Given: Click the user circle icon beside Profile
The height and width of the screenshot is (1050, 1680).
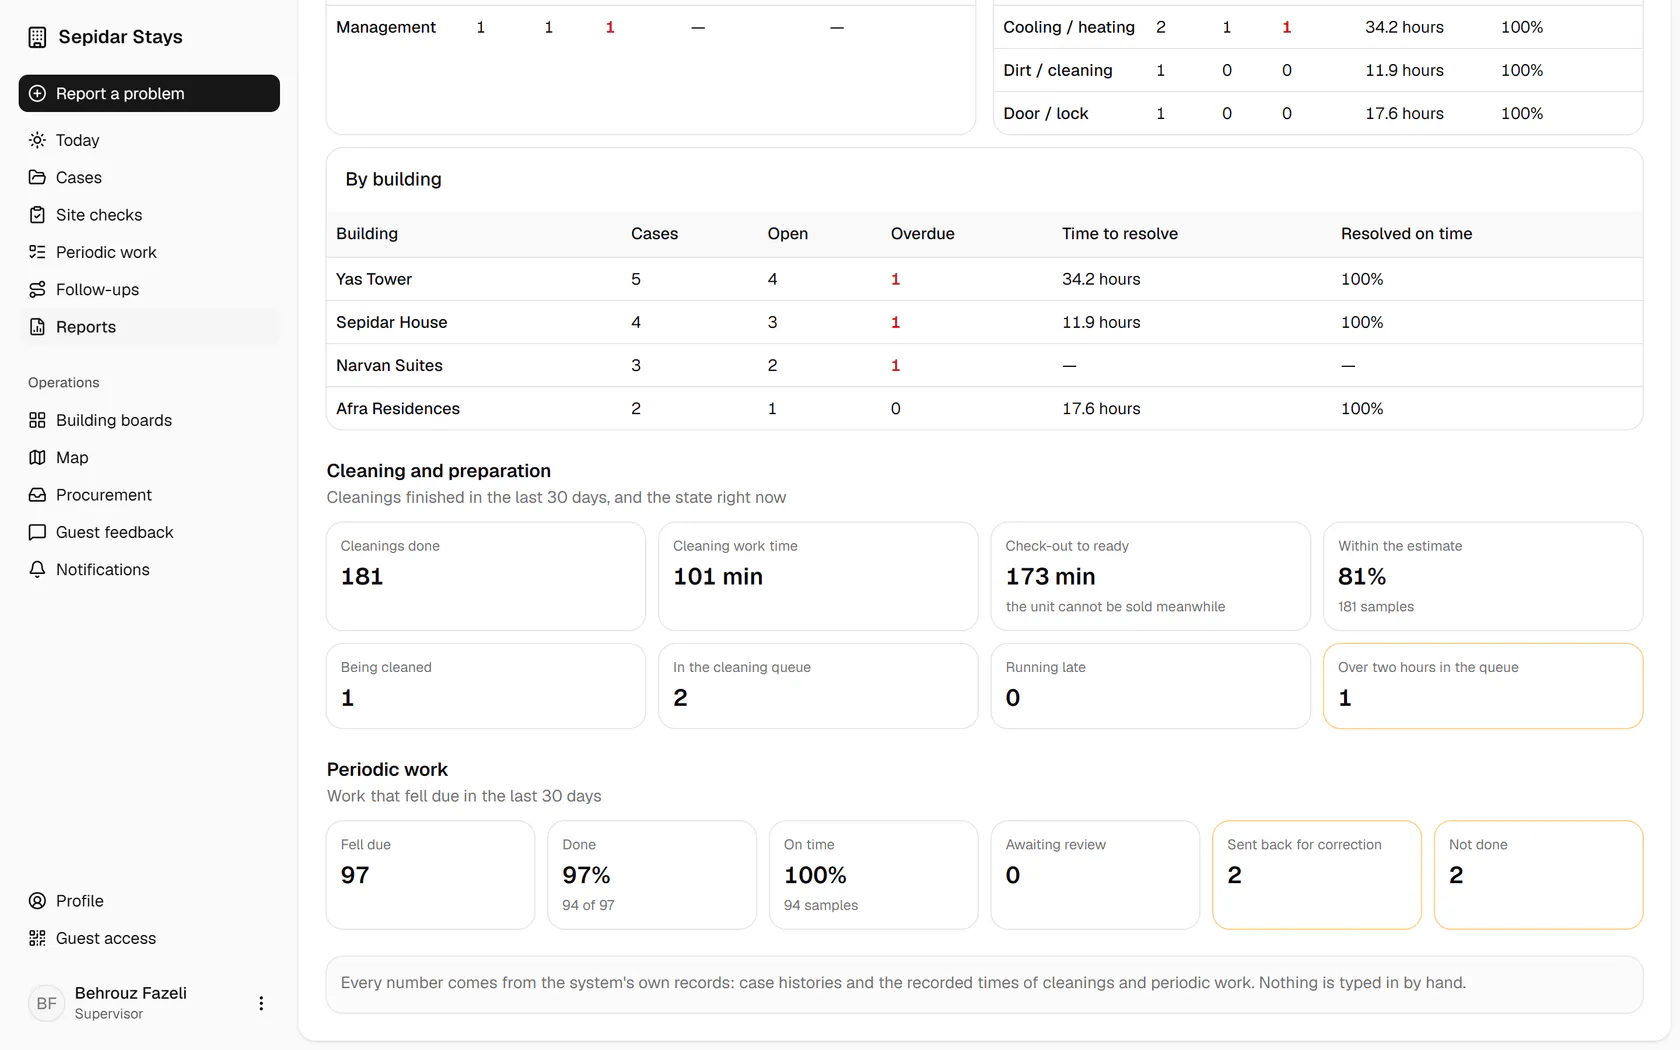Looking at the screenshot, I should coord(37,901).
